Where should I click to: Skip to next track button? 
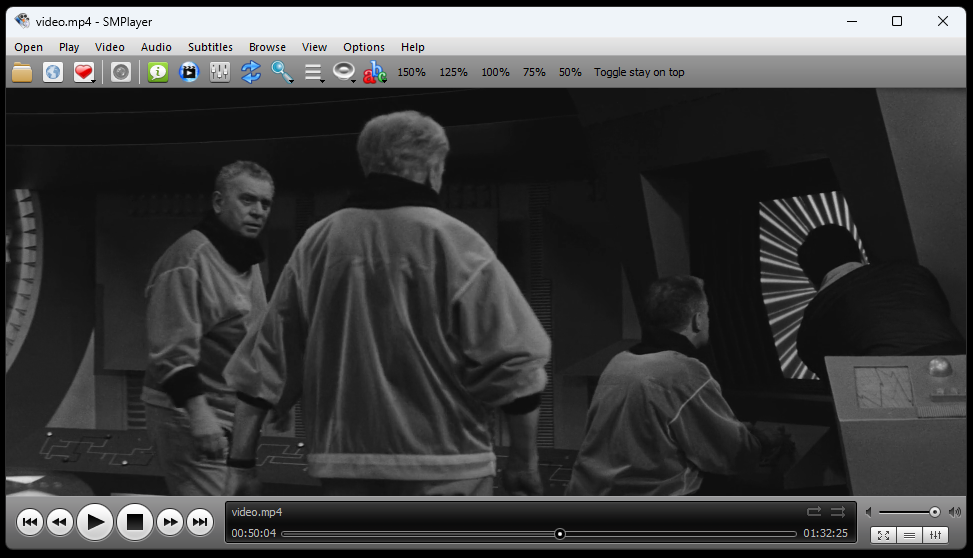(200, 522)
